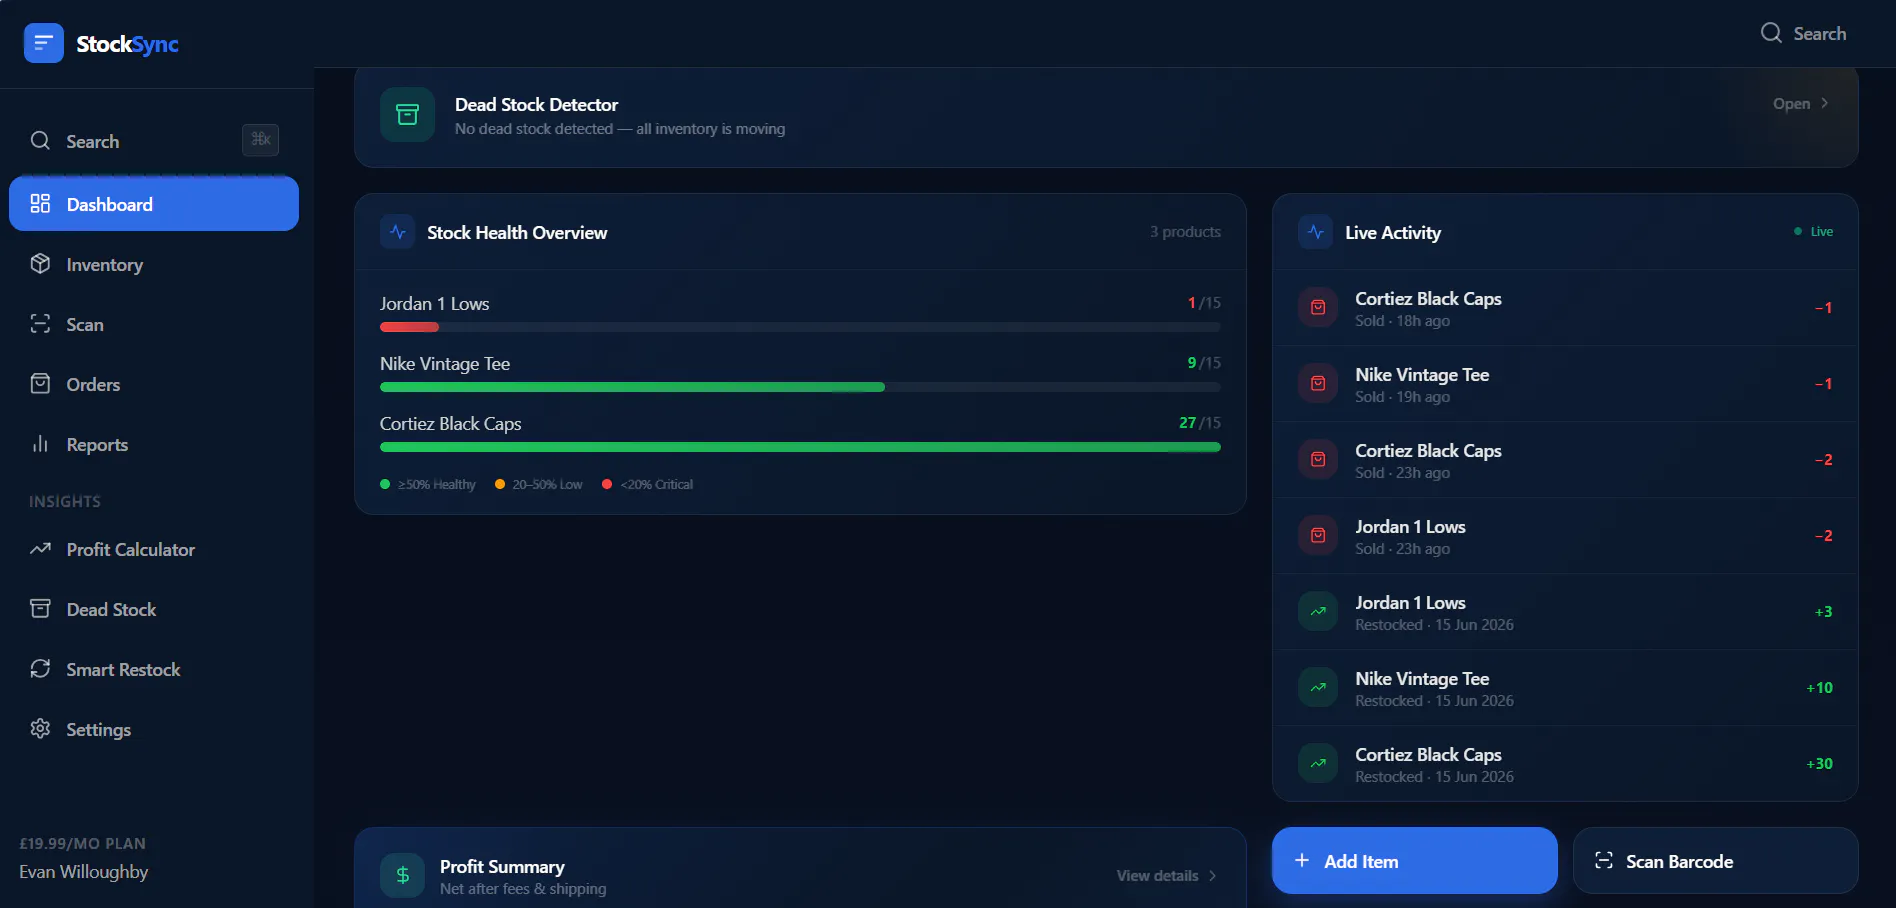Image resolution: width=1896 pixels, height=908 pixels.
Task: Click the Profit Calculator trend icon
Action: pyautogui.click(x=40, y=549)
